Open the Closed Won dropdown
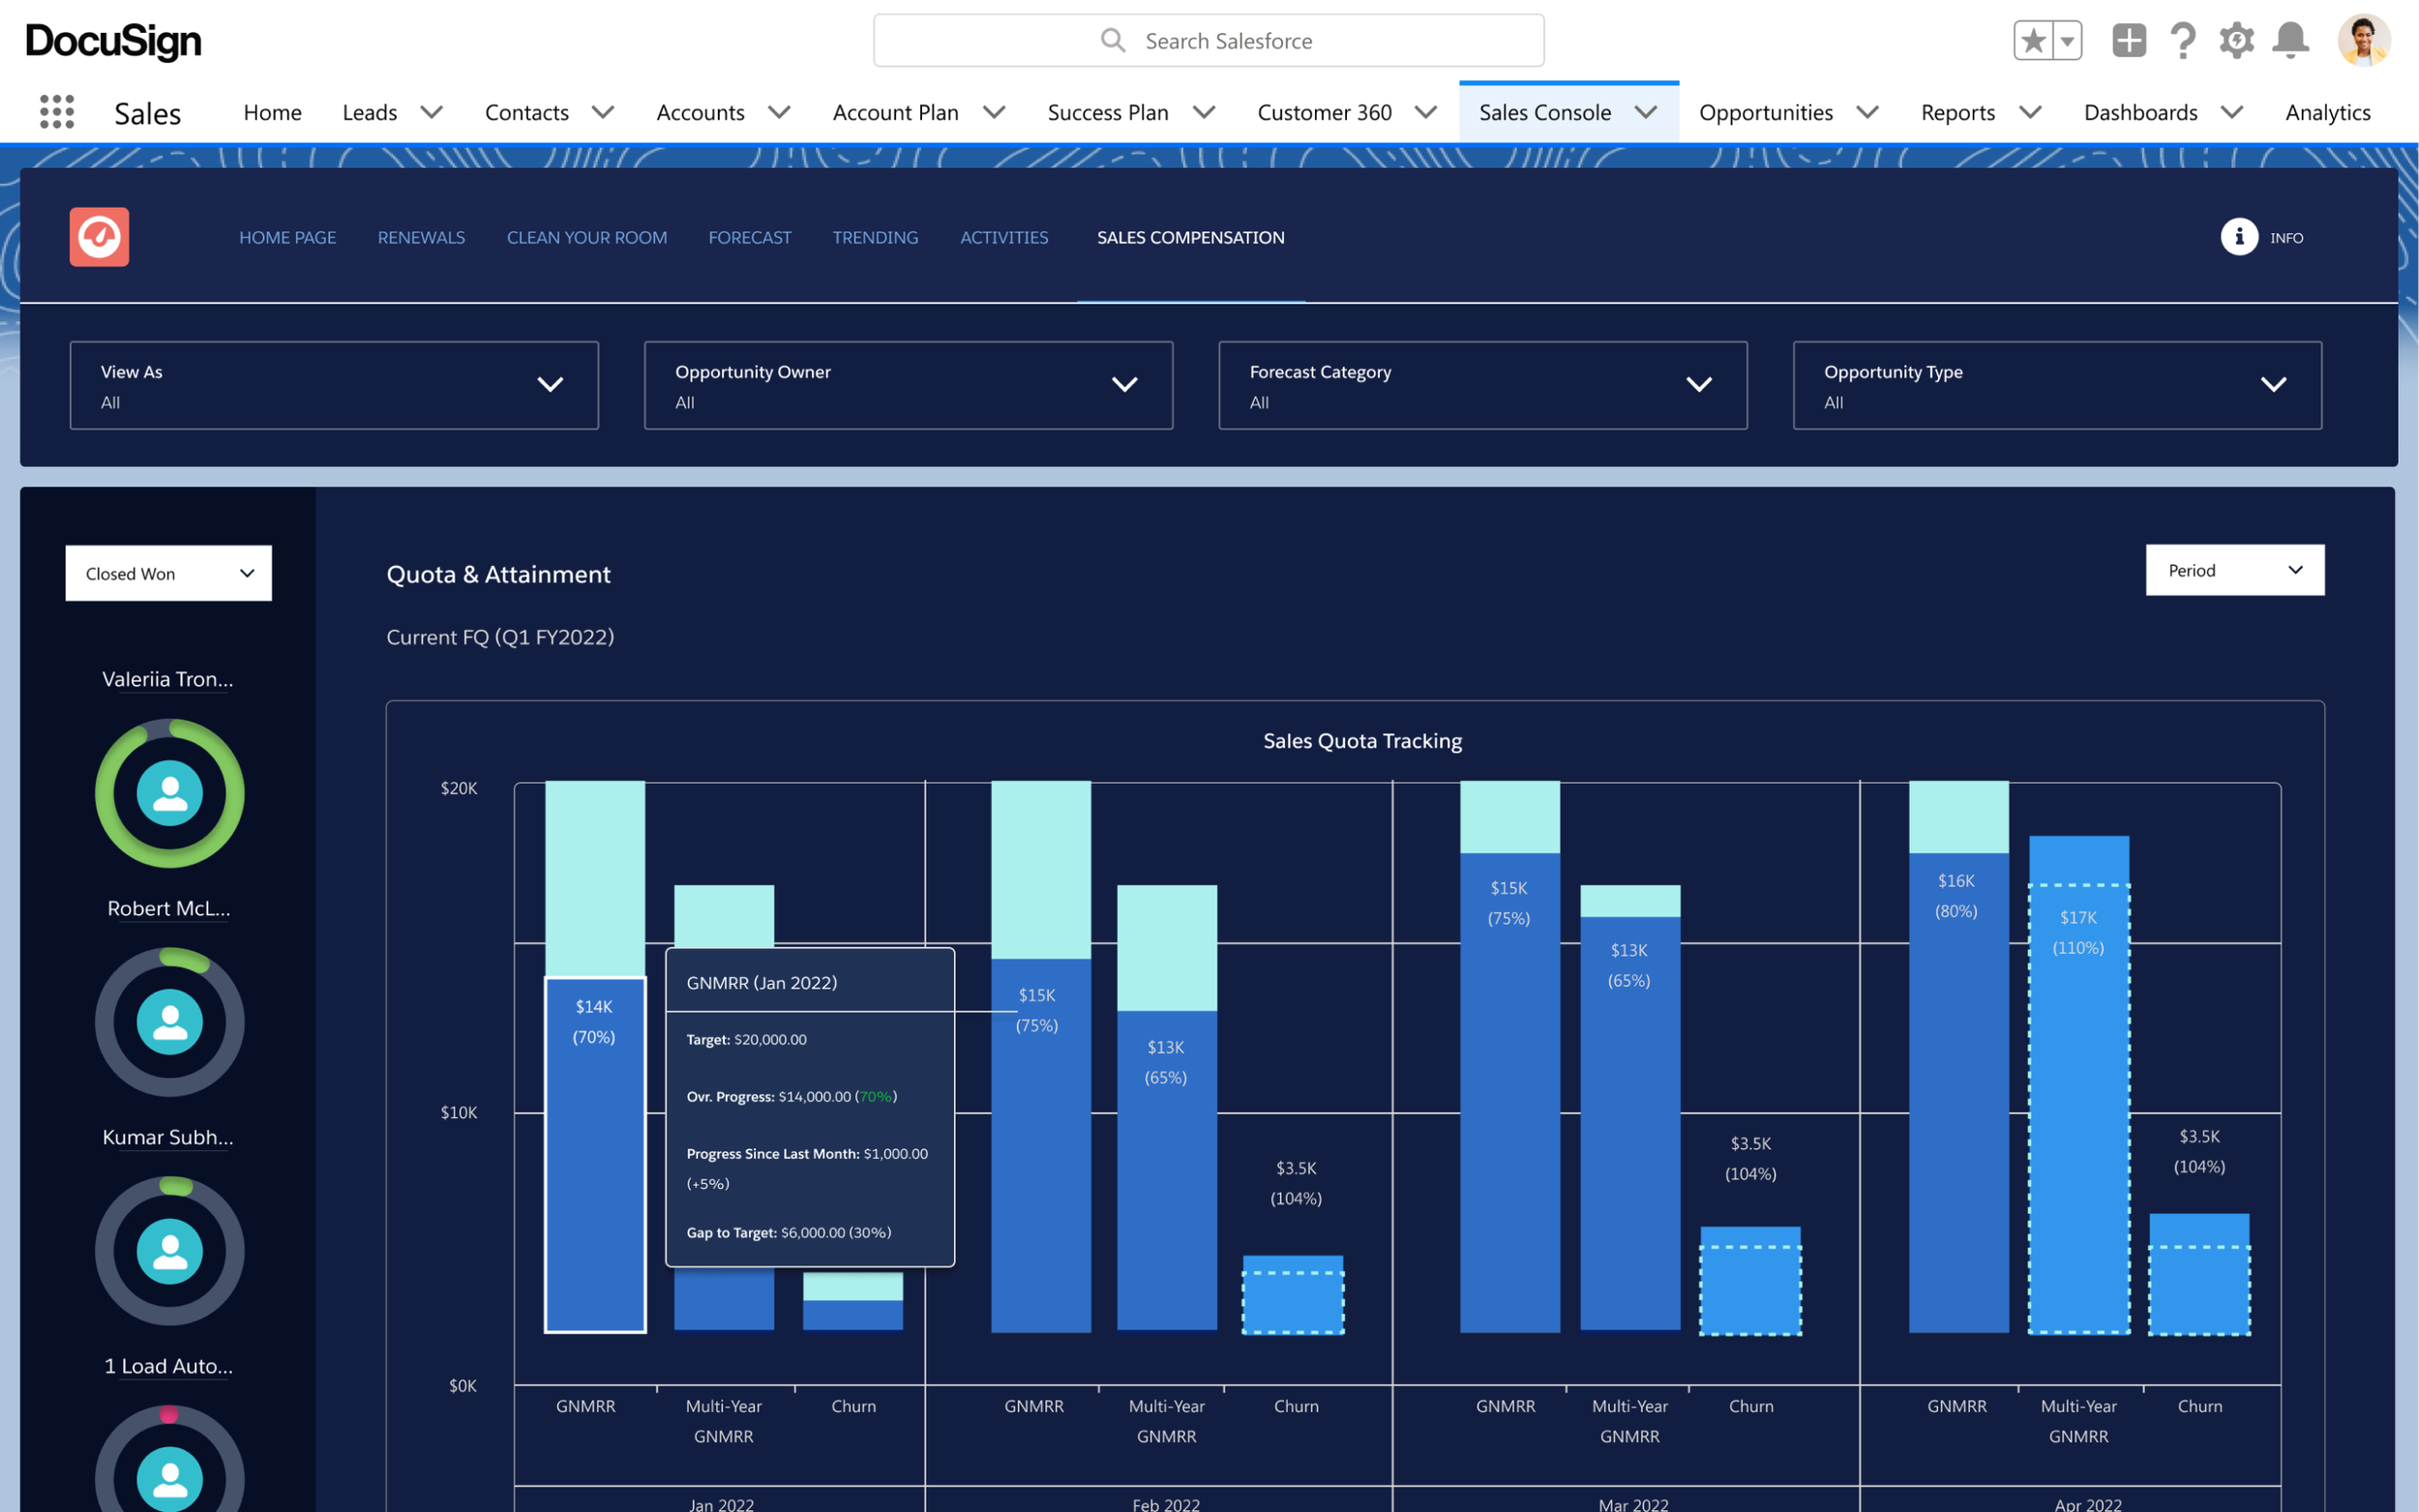Image resolution: width=2419 pixels, height=1512 pixels. pyautogui.click(x=168, y=573)
